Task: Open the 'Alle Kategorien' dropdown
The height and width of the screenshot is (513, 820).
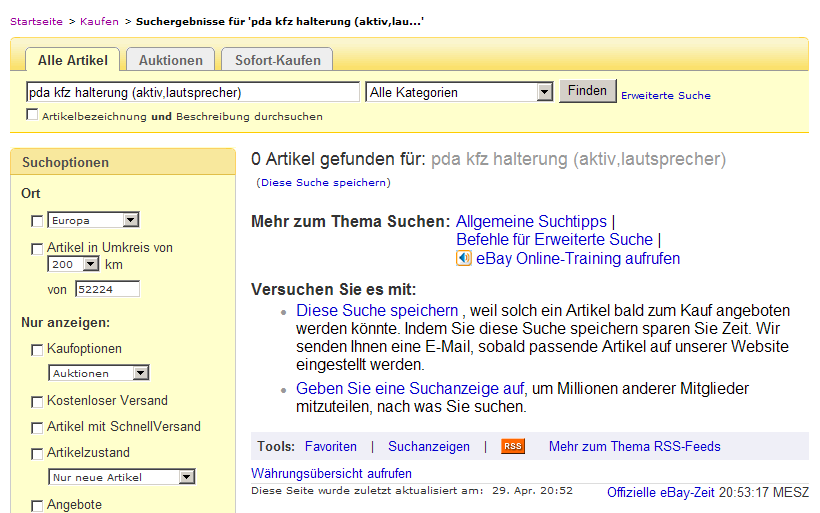Action: point(459,93)
